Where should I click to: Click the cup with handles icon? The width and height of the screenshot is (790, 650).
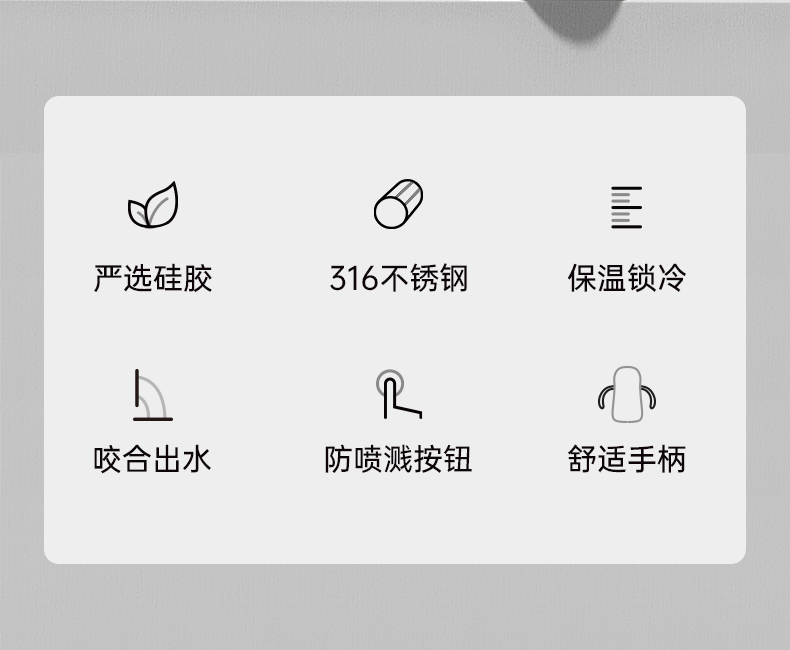pos(627,394)
